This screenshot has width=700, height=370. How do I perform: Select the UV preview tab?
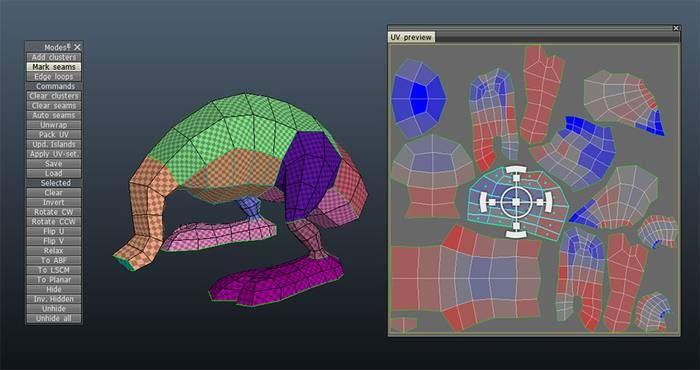tap(411, 37)
